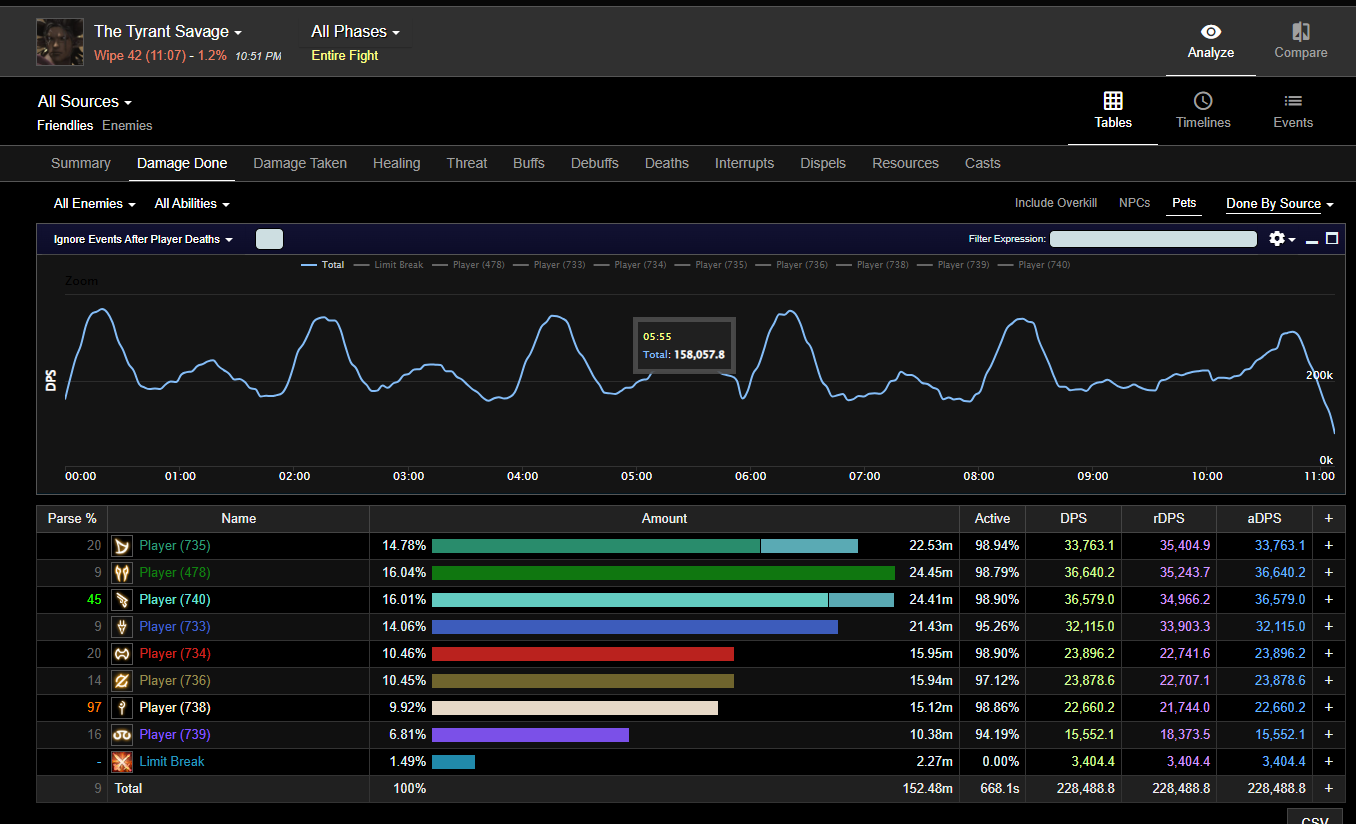1356x824 pixels.
Task: Switch to the Healing tab
Action: point(397,163)
